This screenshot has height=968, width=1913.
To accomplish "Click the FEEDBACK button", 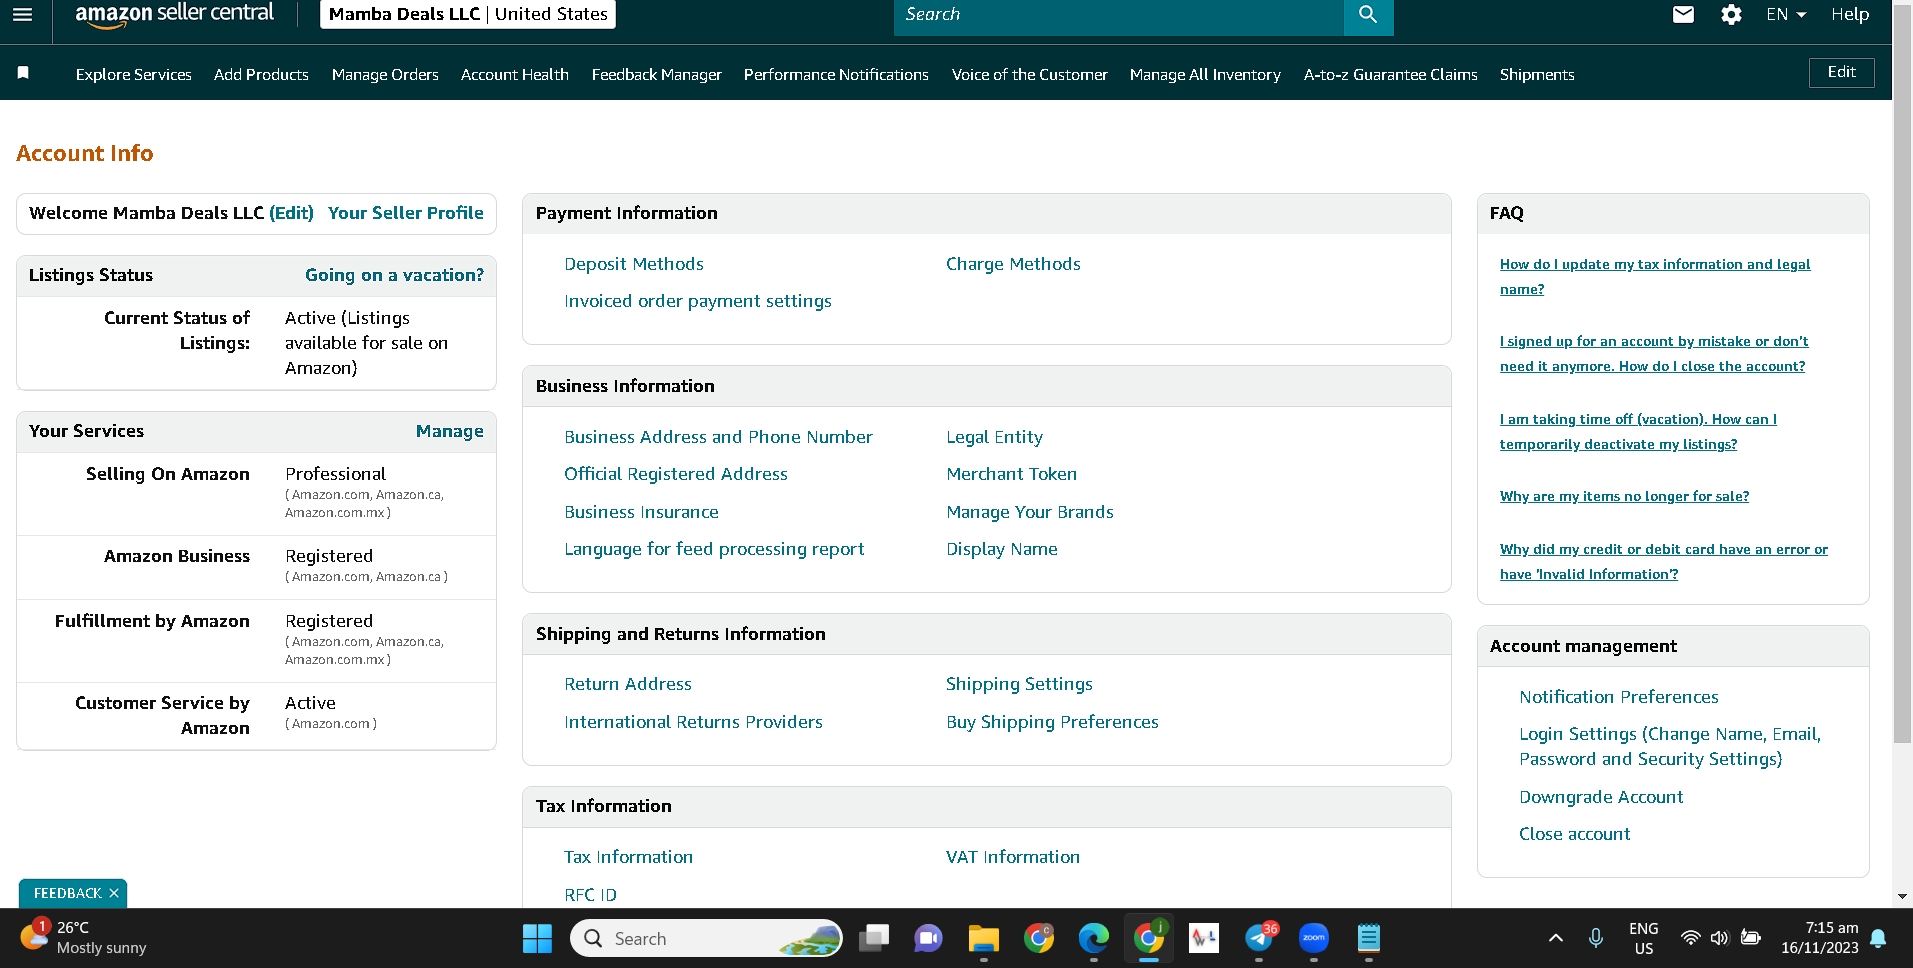I will (68, 893).
